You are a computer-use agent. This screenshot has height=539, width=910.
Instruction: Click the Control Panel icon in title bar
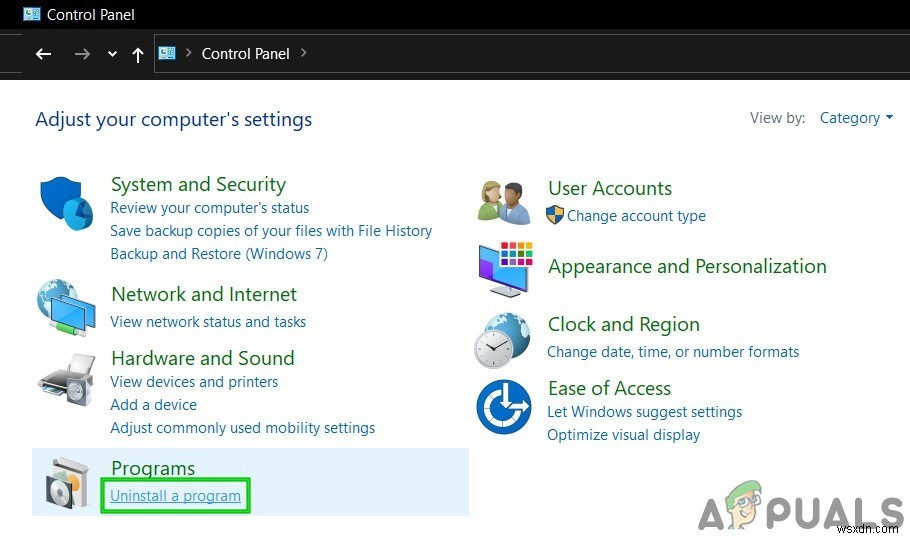pos(31,14)
